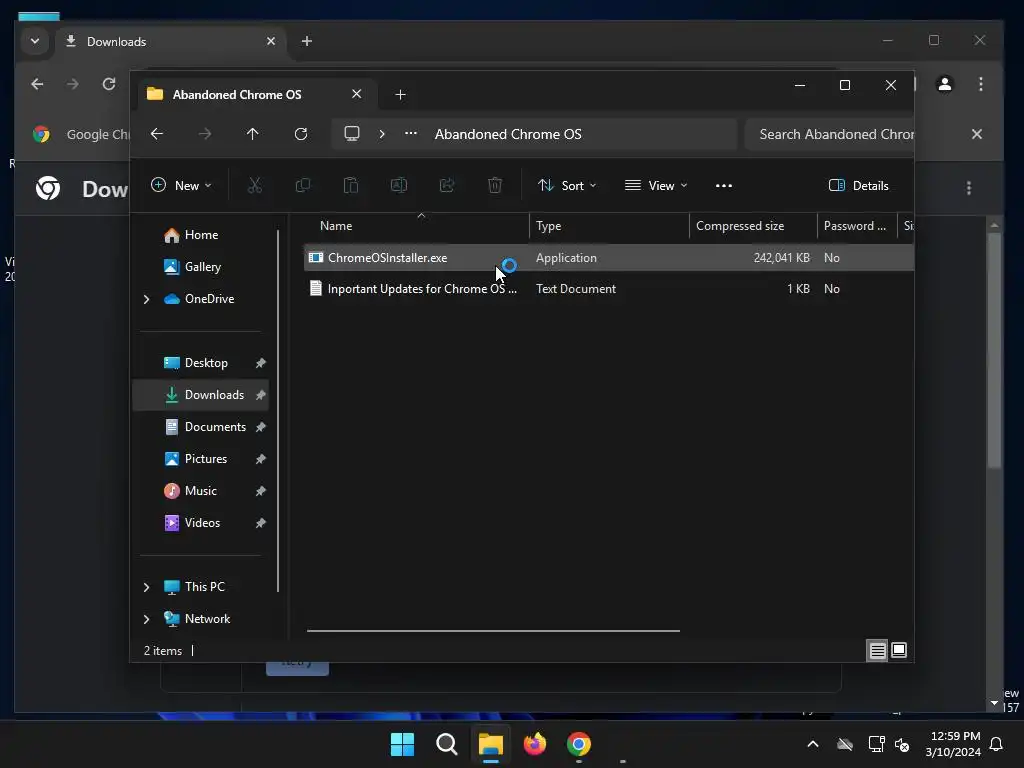Open Videos quick access folder

[201, 523]
